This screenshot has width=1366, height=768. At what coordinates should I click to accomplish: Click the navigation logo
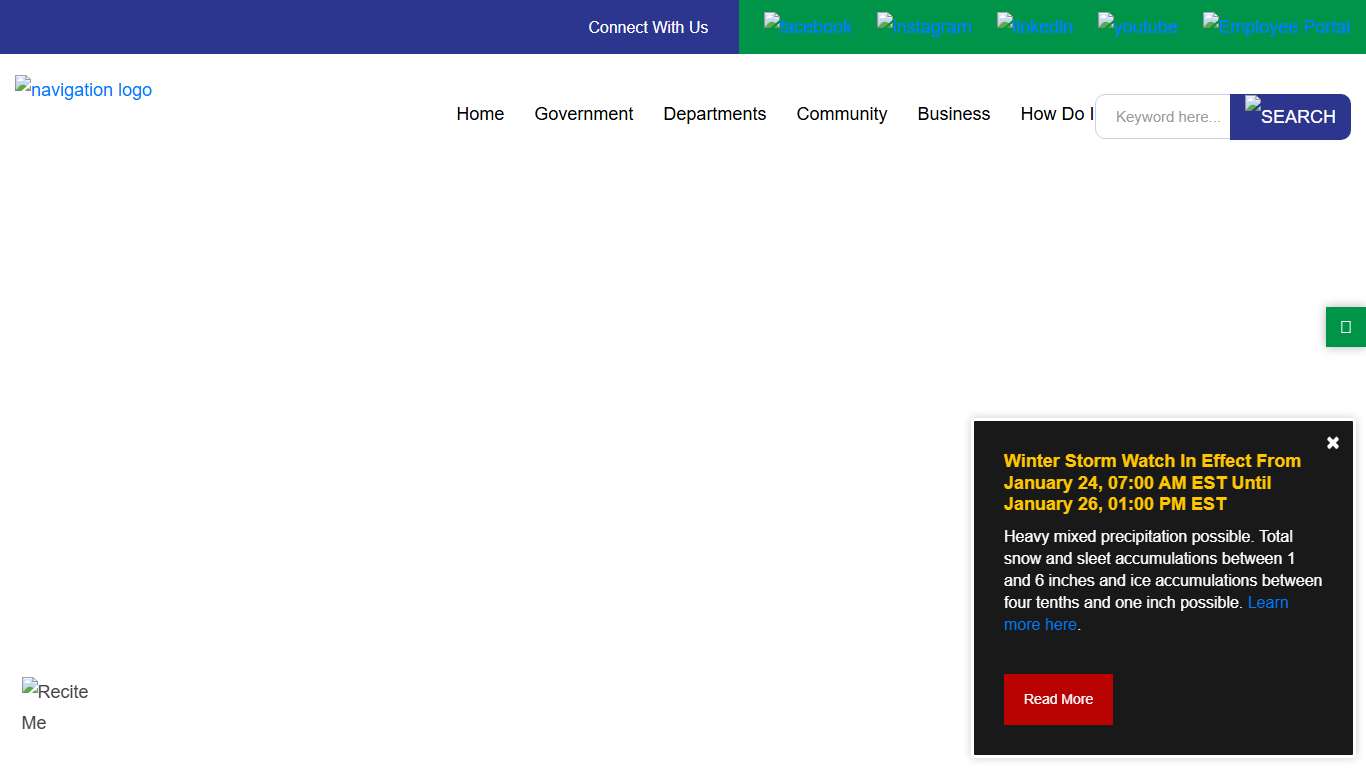(x=84, y=90)
